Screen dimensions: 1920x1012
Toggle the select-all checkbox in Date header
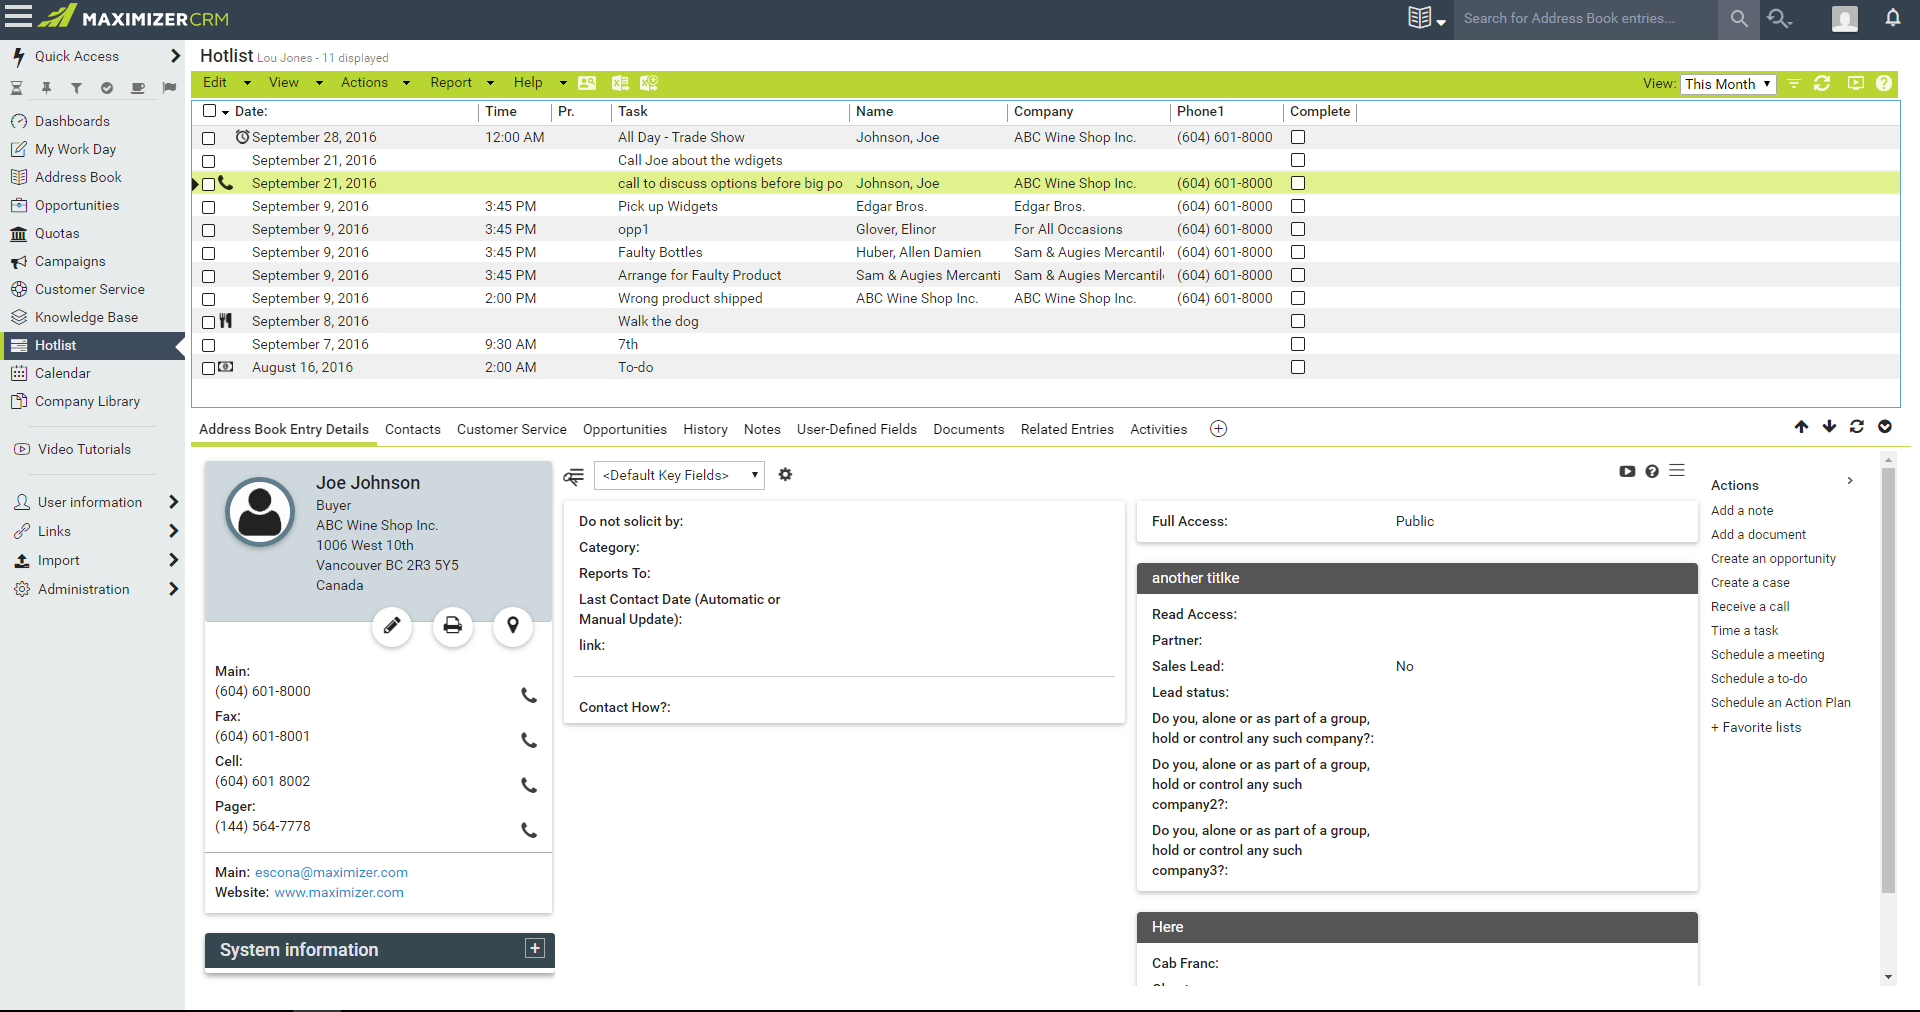click(210, 111)
